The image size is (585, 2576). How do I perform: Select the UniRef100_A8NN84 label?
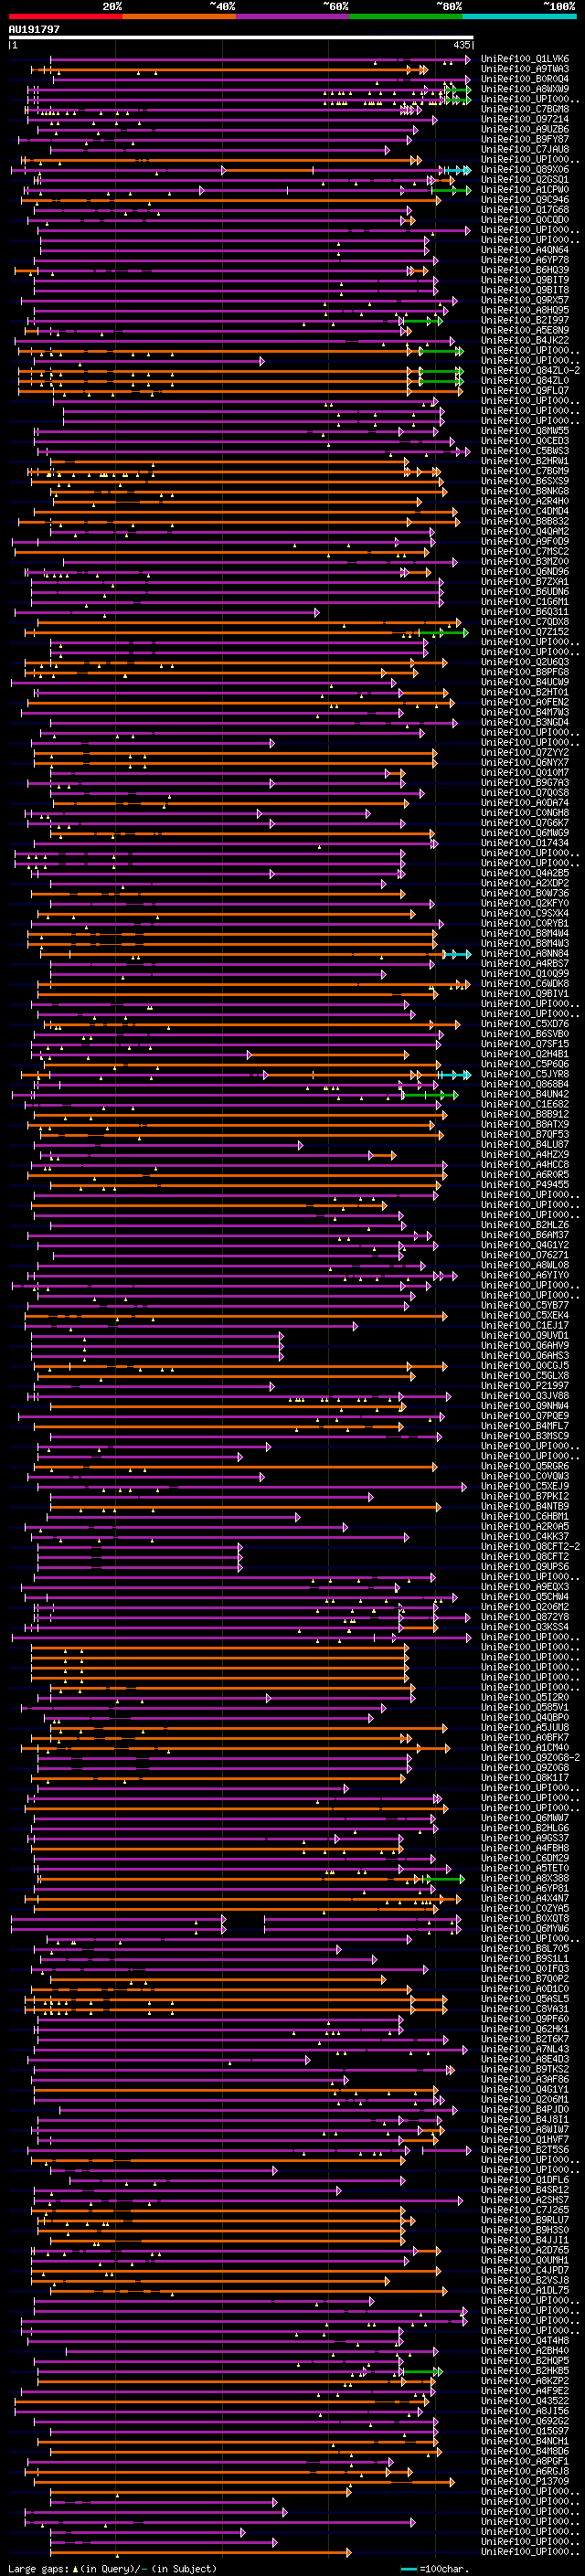(525, 954)
